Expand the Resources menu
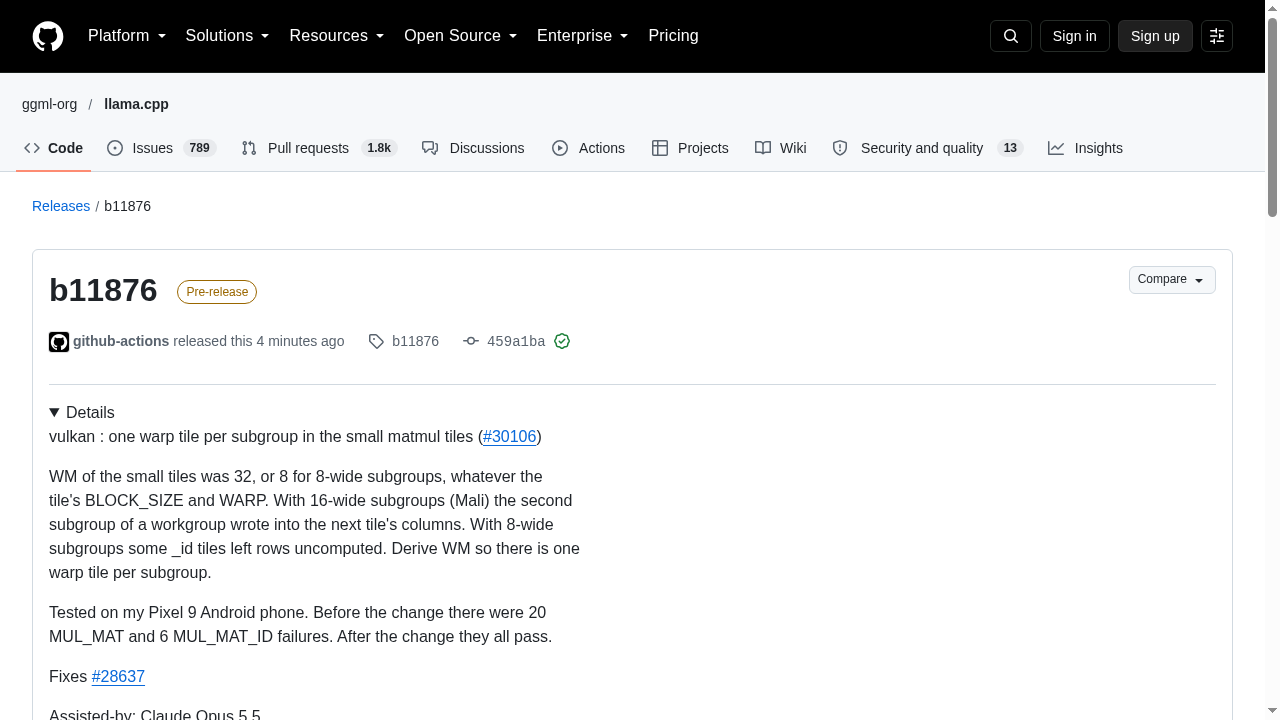Screen dimensions: 1280x720 [x=337, y=36]
